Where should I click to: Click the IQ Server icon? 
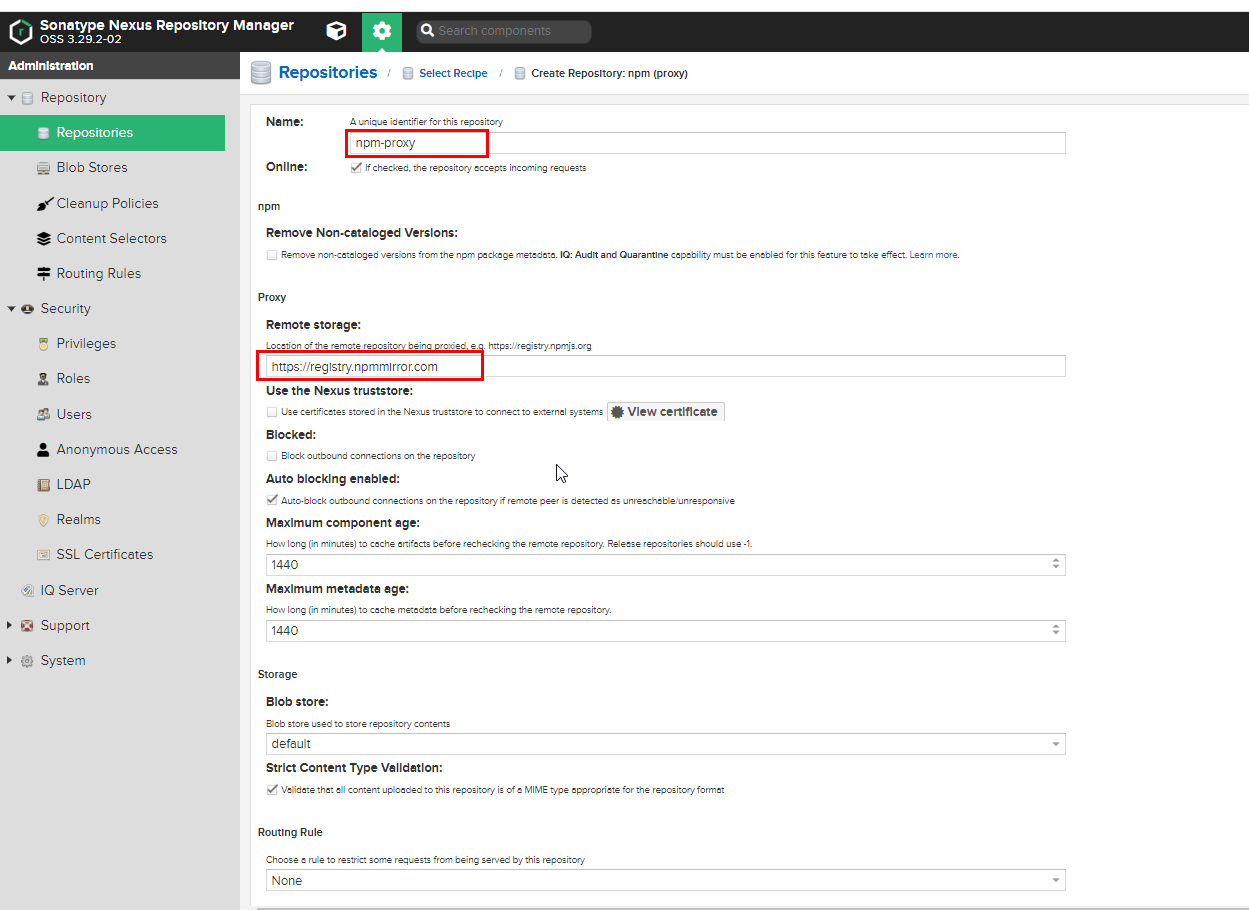28,591
